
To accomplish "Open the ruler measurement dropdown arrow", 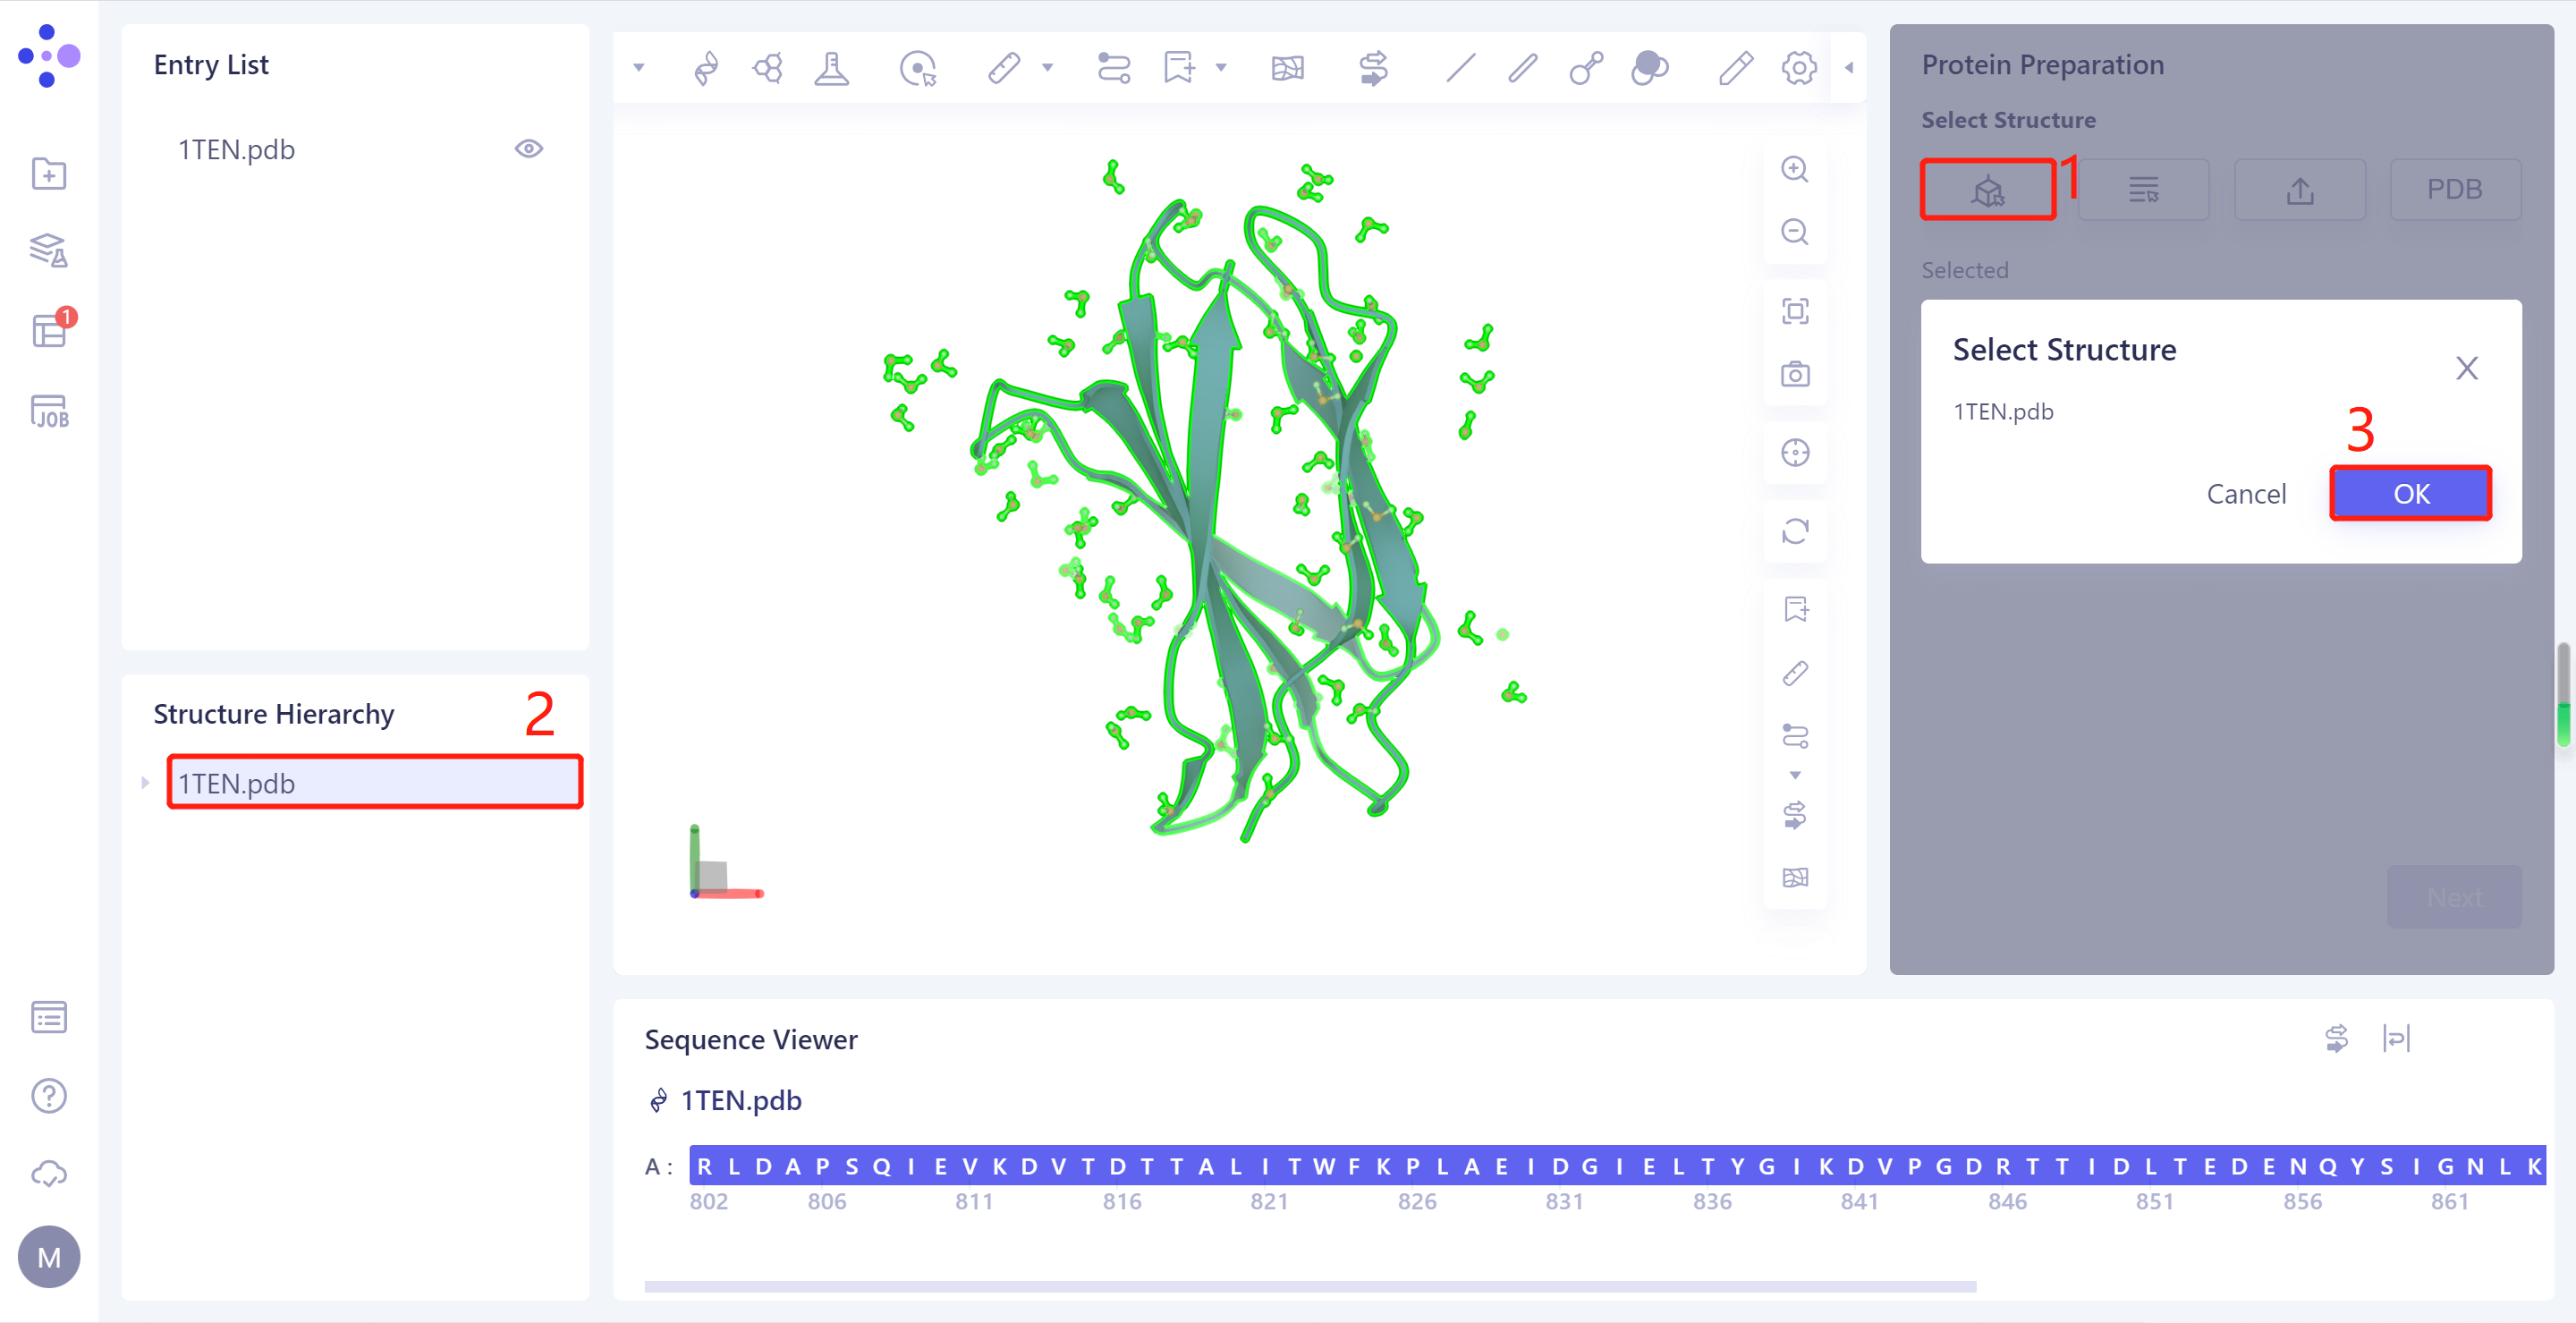I will (x=1047, y=68).
